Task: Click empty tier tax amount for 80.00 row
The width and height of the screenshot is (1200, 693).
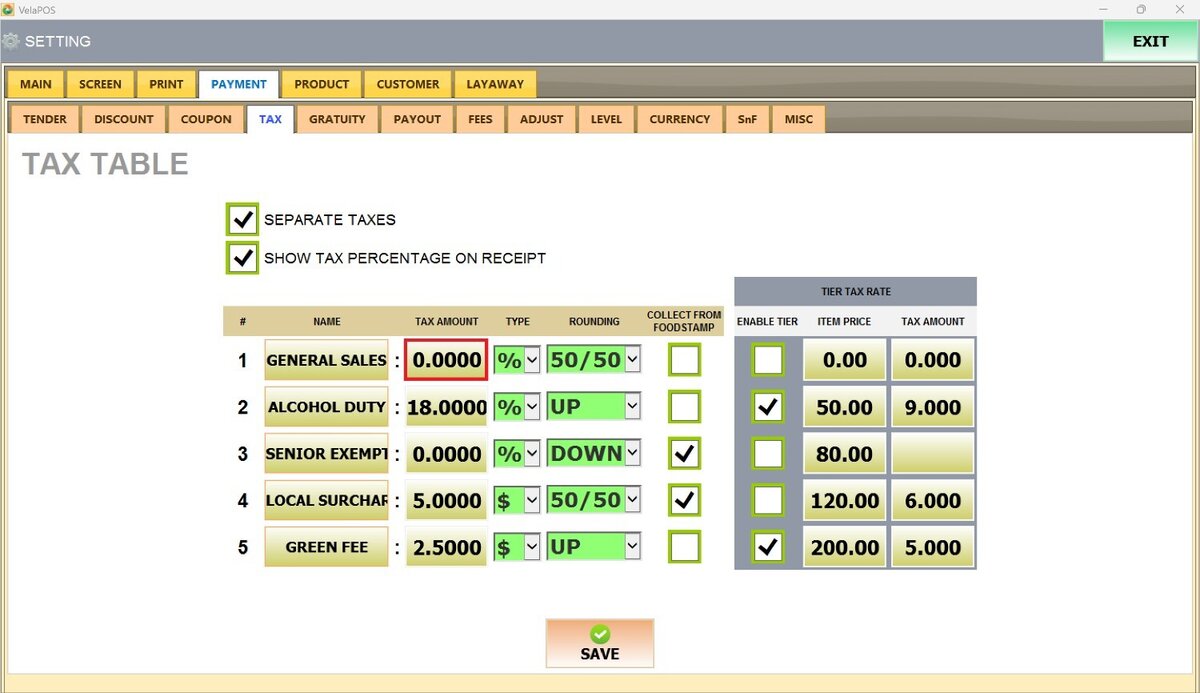Action: pyautogui.click(x=932, y=453)
